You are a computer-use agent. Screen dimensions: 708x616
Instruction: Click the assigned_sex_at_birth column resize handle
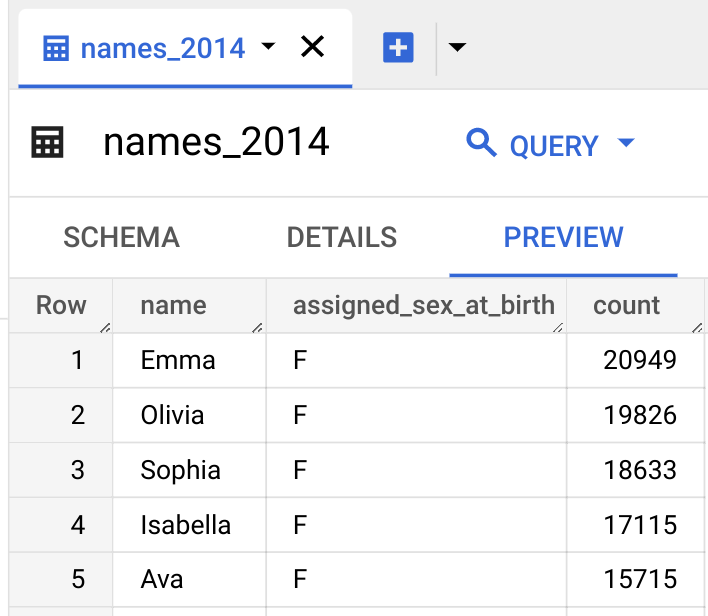click(x=558, y=328)
